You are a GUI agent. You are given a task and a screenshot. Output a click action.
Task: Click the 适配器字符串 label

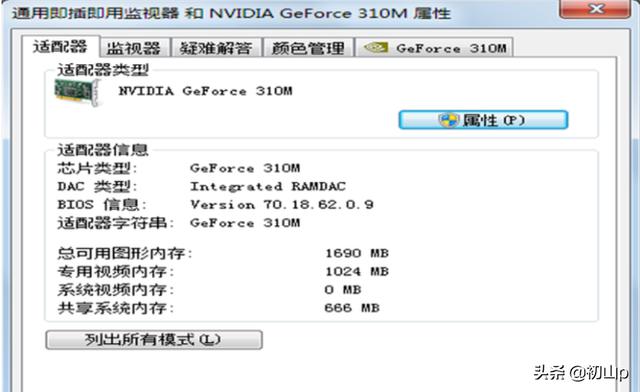point(116,223)
